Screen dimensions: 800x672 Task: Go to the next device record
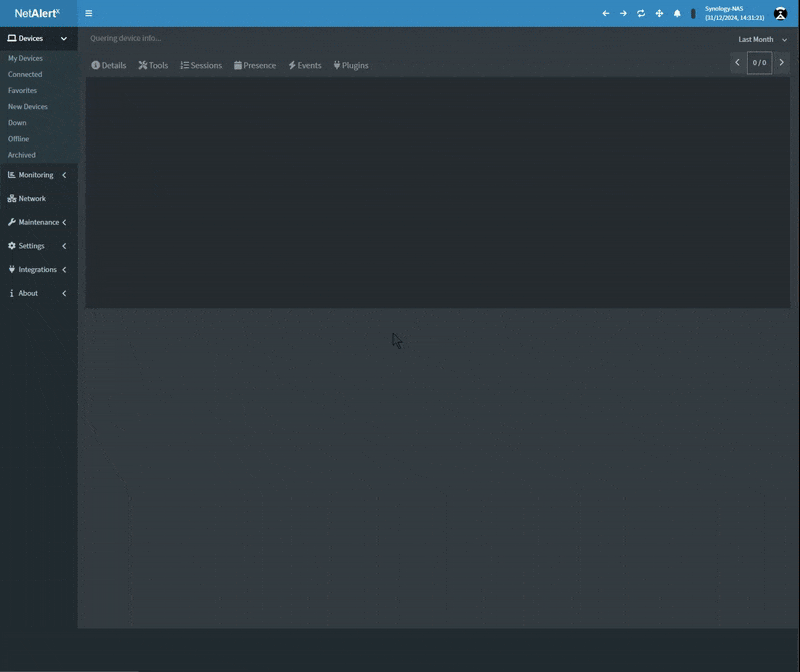[782, 62]
